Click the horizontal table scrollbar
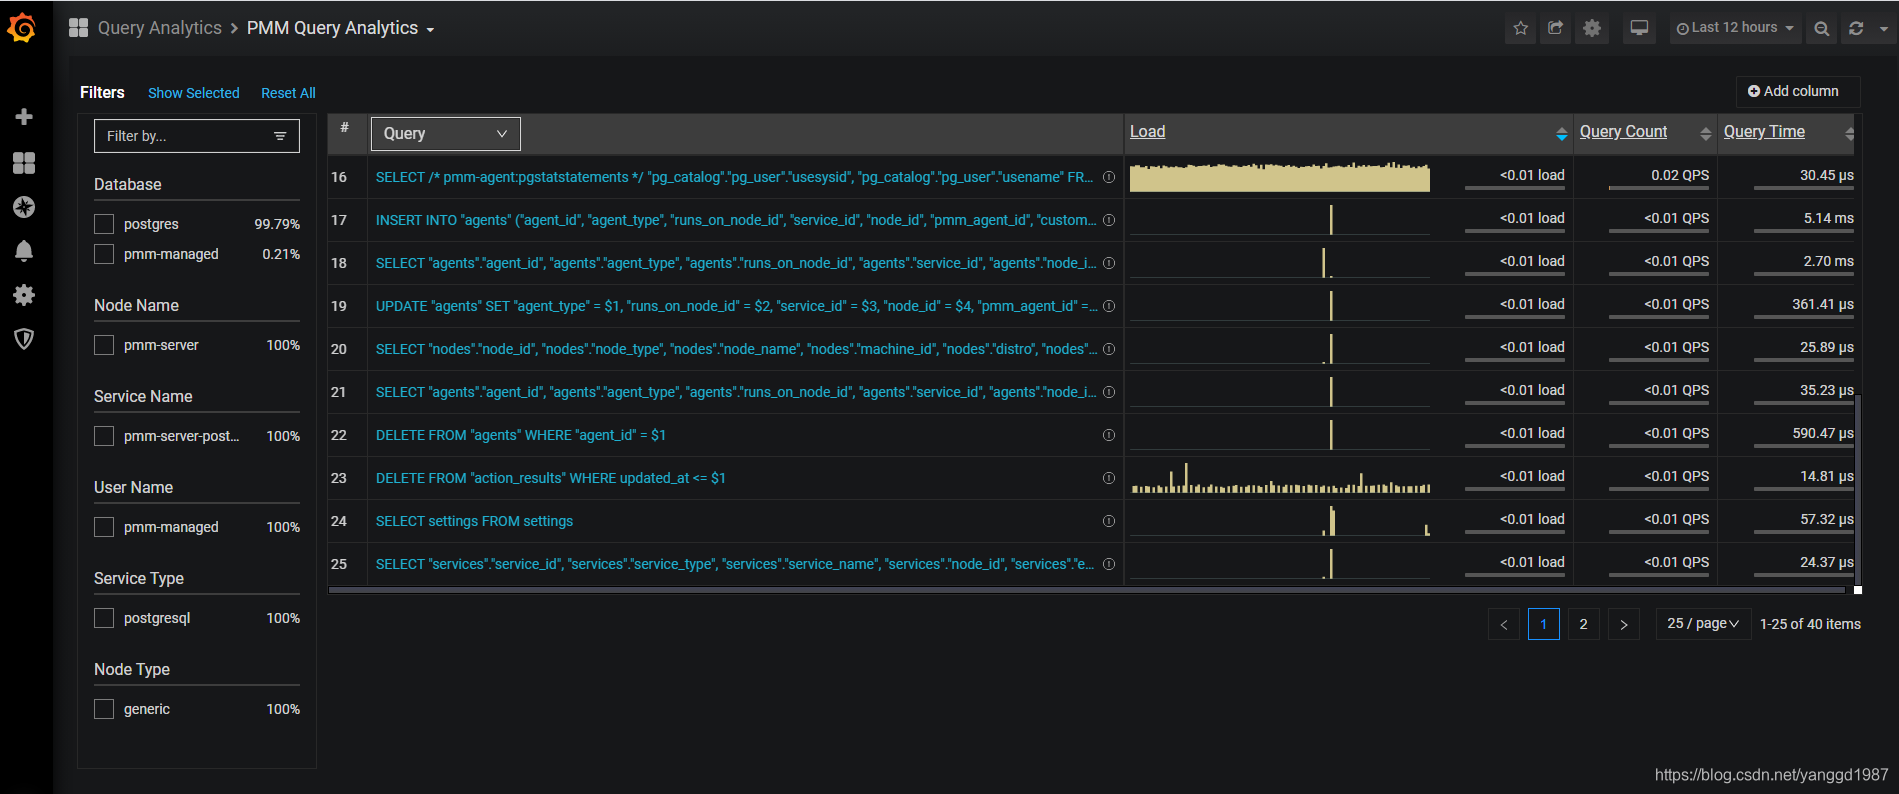Screen dimensions: 1899x794 [1087, 590]
